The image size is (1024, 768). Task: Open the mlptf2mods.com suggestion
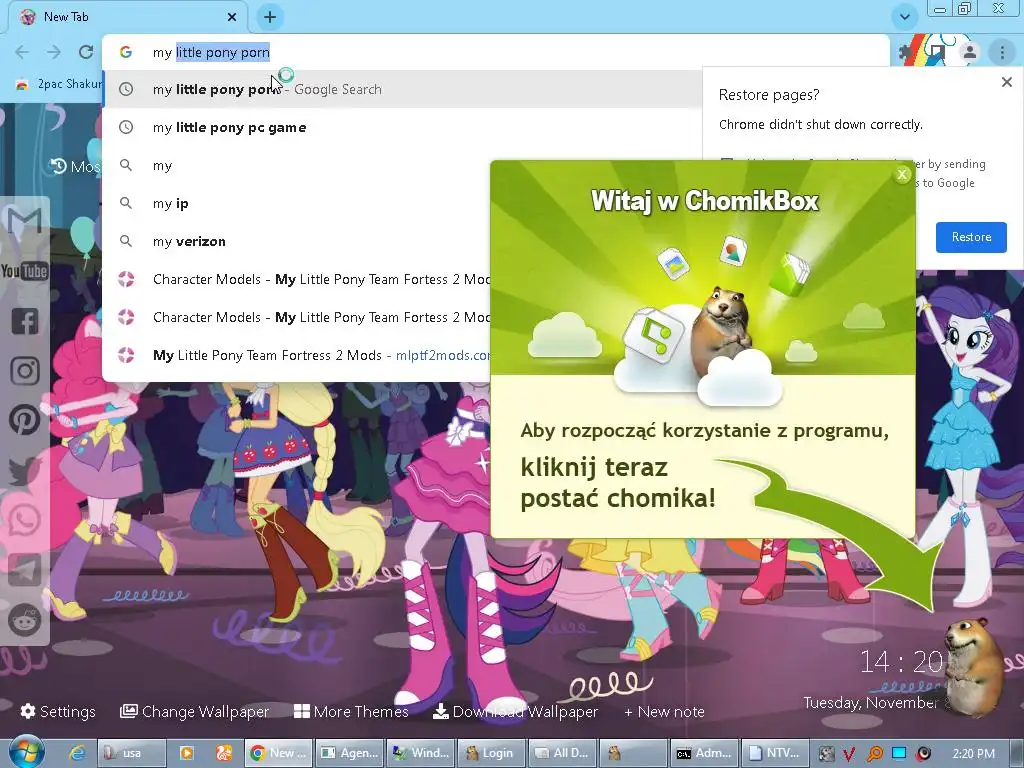(297, 355)
